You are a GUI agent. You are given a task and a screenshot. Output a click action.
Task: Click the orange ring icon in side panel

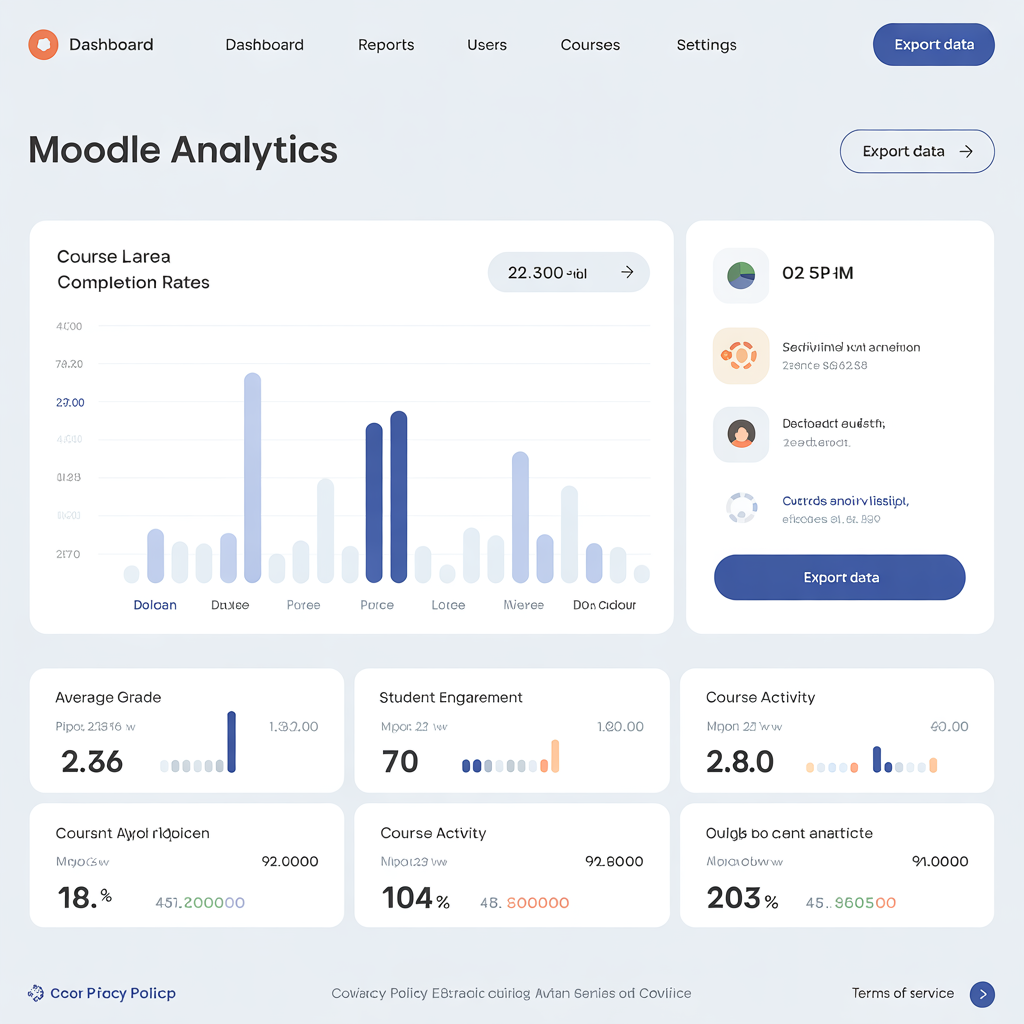point(741,356)
